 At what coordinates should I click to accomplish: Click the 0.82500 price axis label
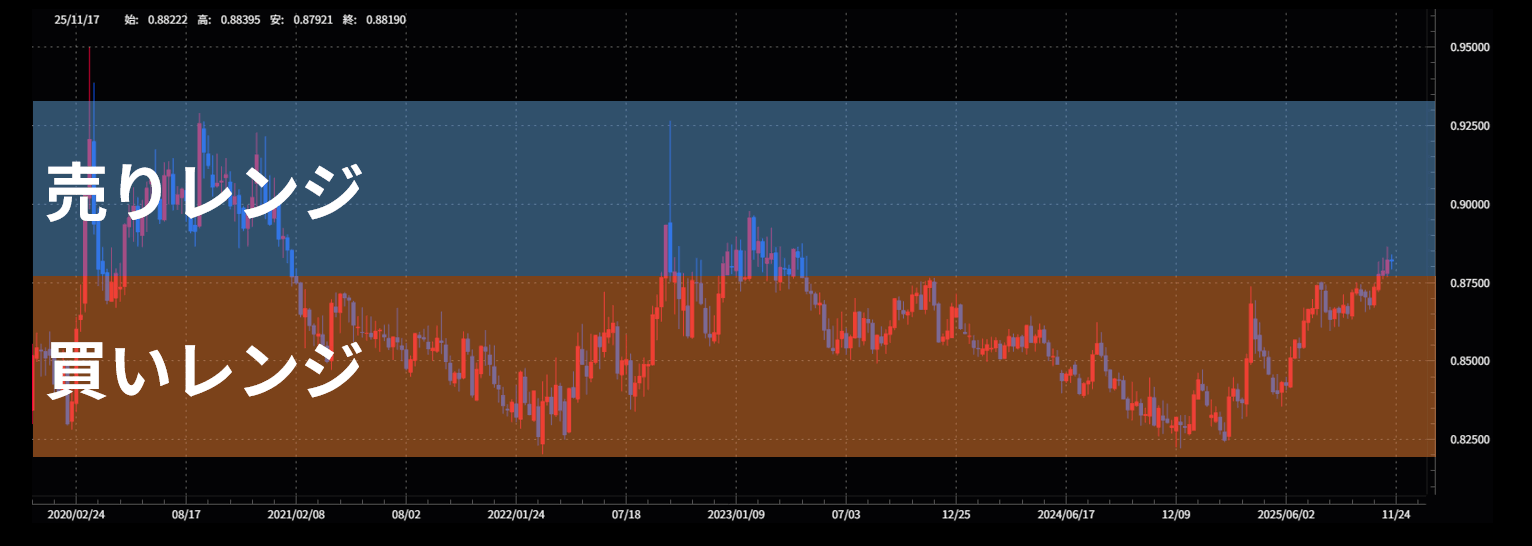tap(1469, 440)
